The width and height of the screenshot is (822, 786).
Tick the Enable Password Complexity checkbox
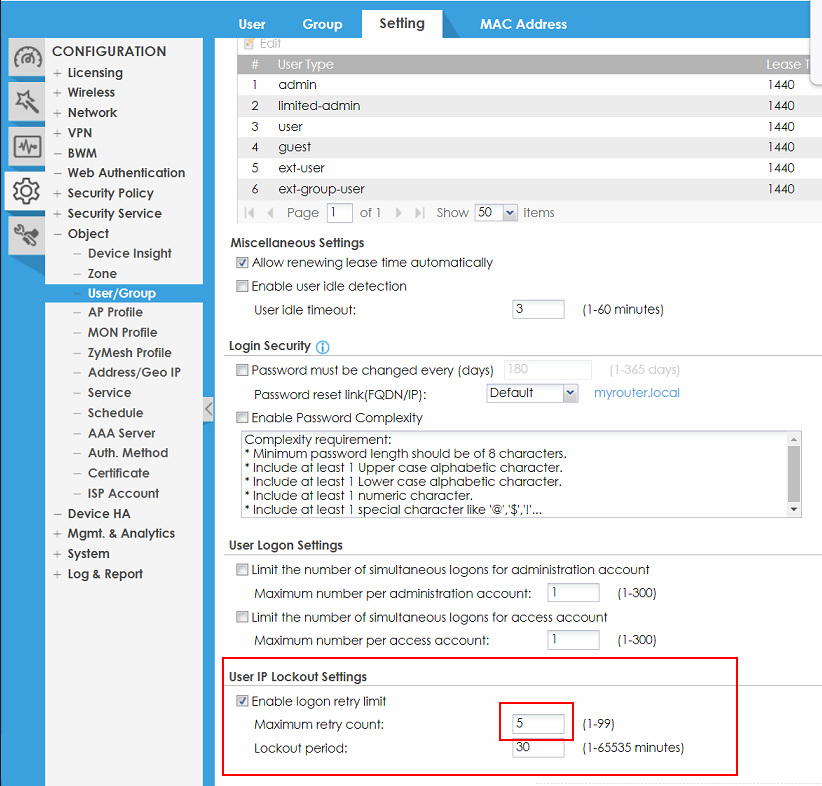click(x=242, y=417)
